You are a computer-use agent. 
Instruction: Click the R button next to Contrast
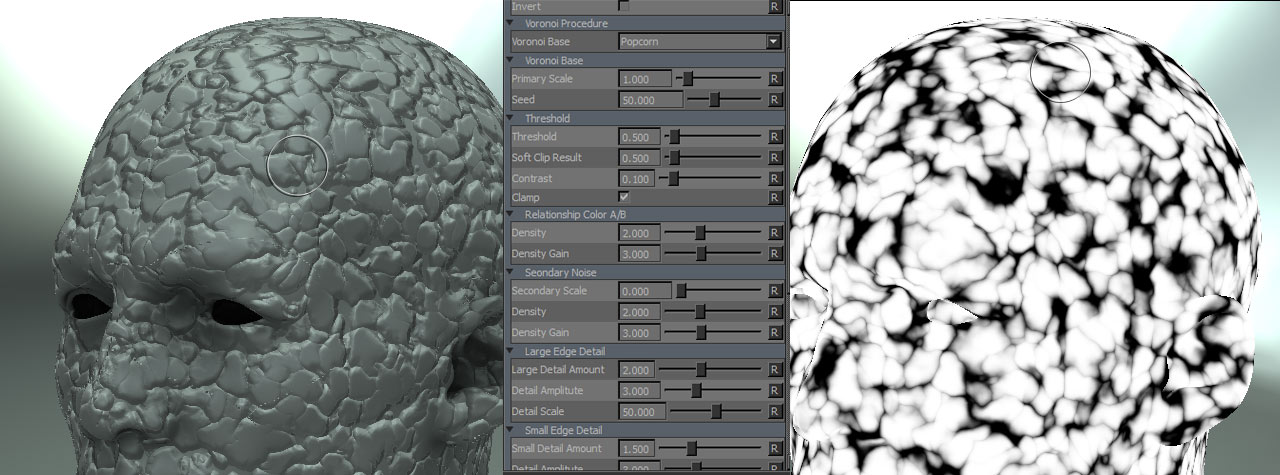coord(774,179)
